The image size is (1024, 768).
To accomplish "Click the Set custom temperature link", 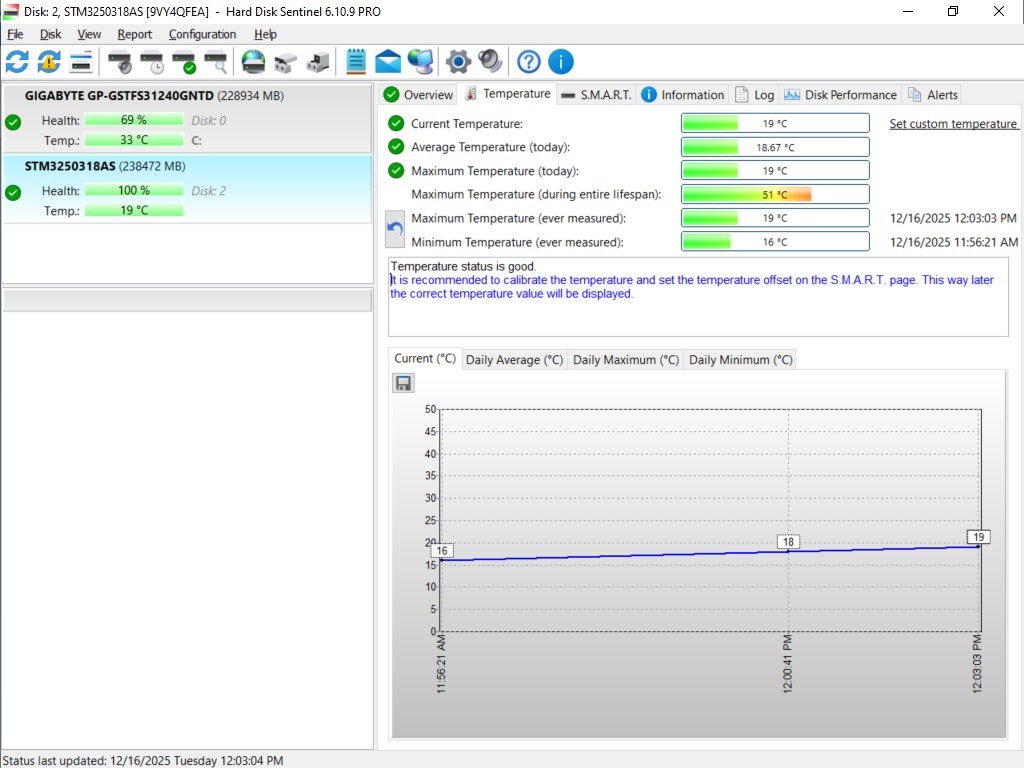I will point(953,124).
